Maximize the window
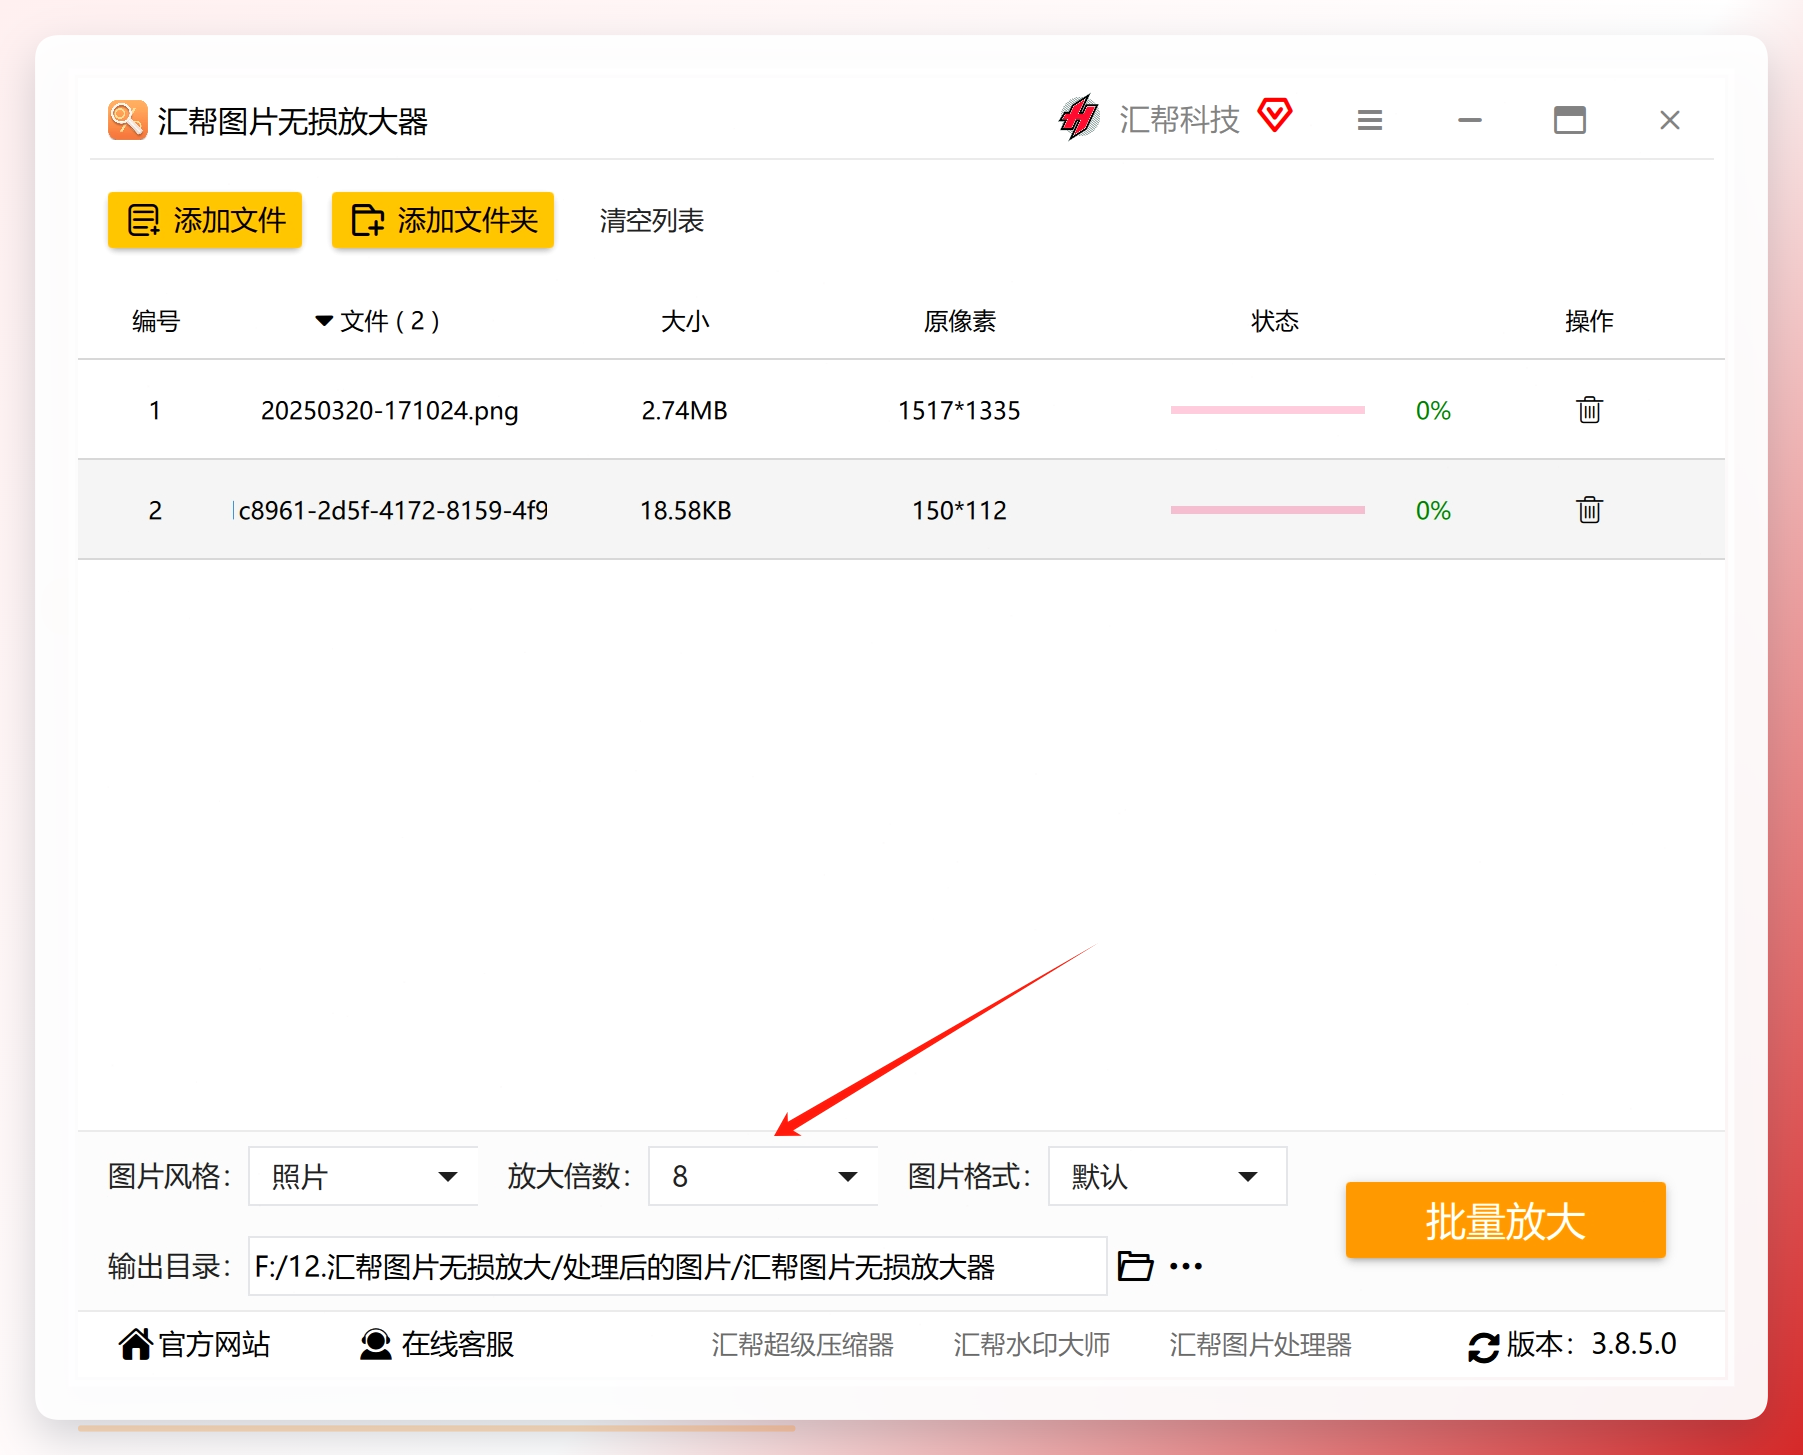This screenshot has width=1803, height=1455. point(1570,120)
